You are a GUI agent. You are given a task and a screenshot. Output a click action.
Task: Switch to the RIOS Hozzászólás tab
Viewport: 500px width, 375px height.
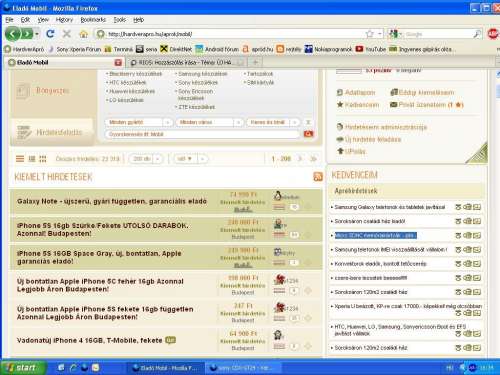pyautogui.click(x=186, y=62)
